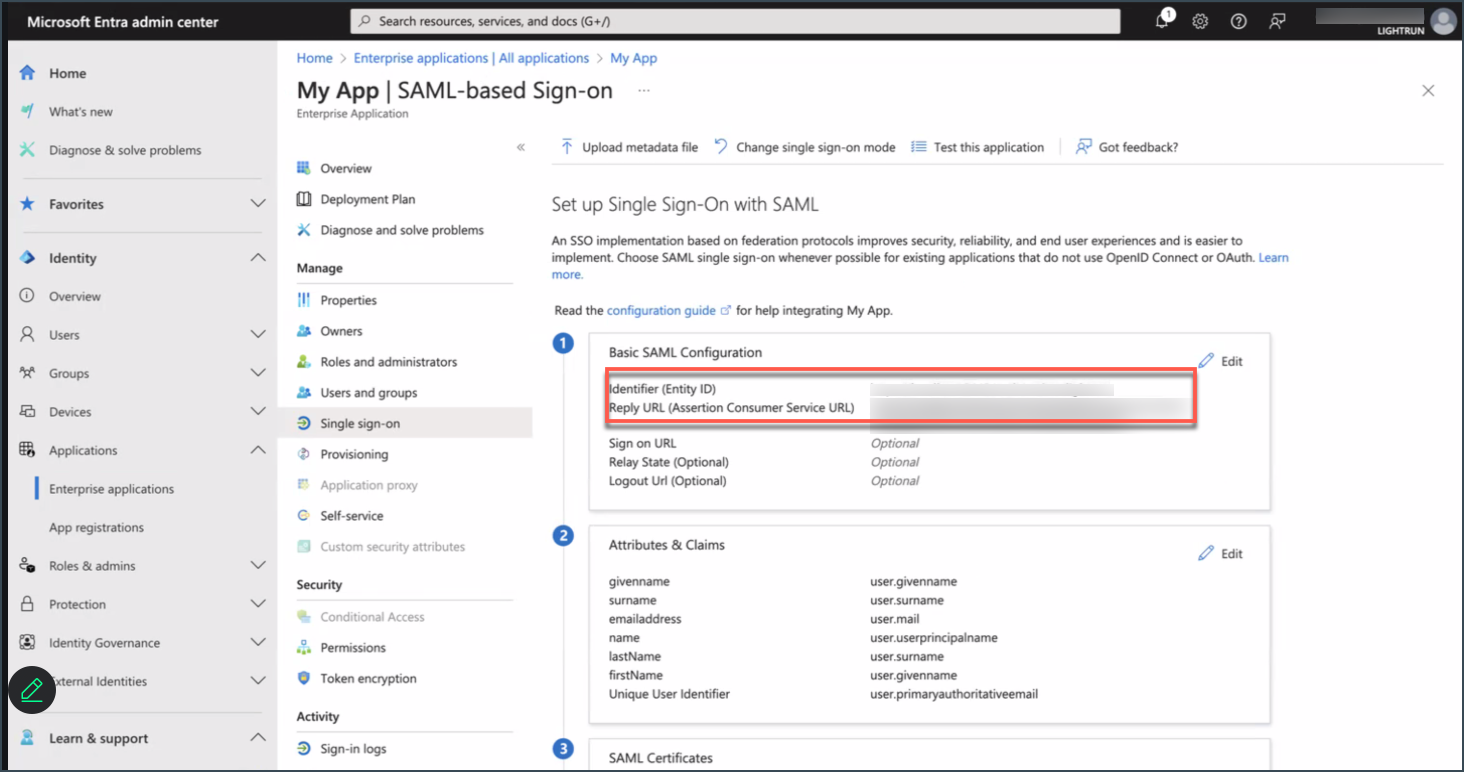This screenshot has height=772, width=1464.
Task: Edit the Basic SAML Configuration
Action: click(1221, 361)
